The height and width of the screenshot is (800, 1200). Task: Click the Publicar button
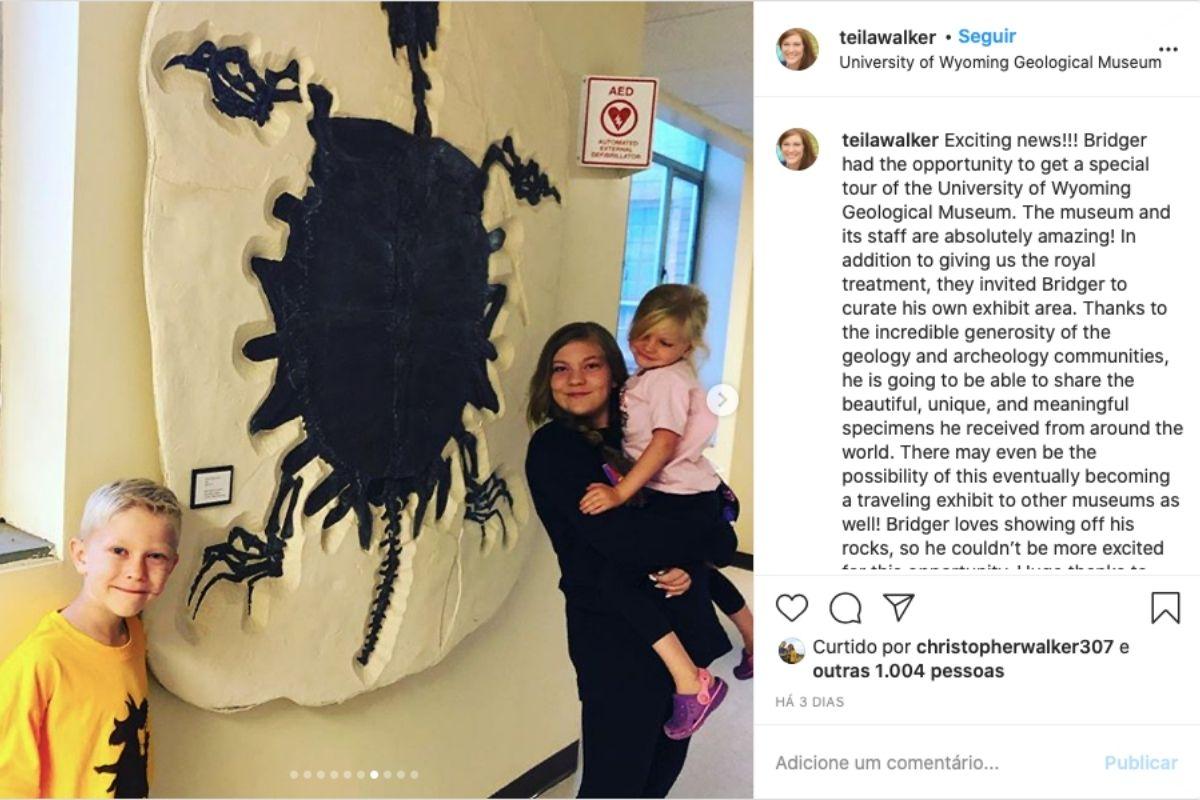[x=1141, y=763]
